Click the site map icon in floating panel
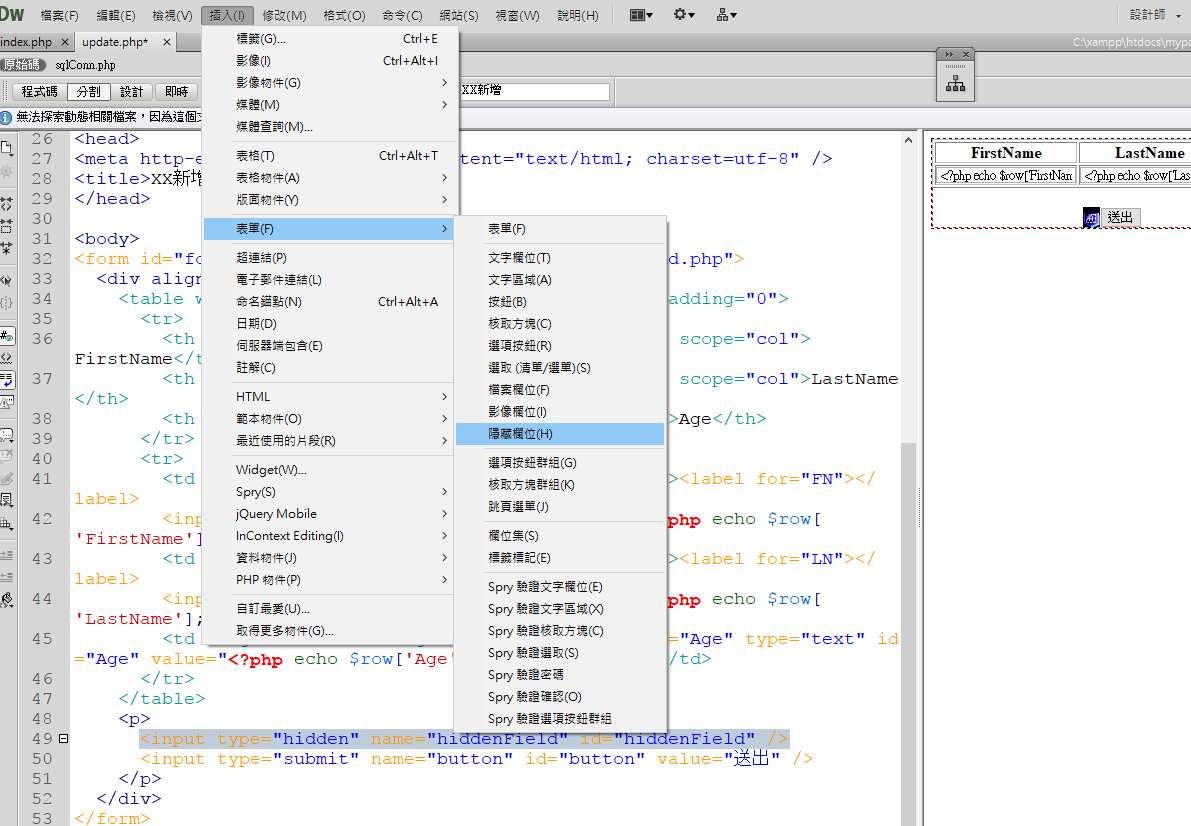 [x=955, y=84]
